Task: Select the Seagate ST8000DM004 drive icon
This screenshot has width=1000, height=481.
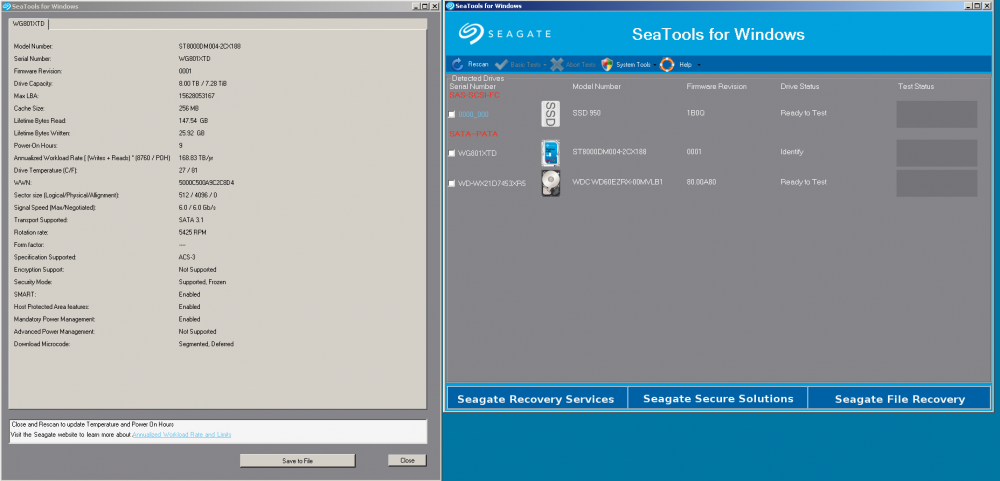Action: (x=550, y=153)
